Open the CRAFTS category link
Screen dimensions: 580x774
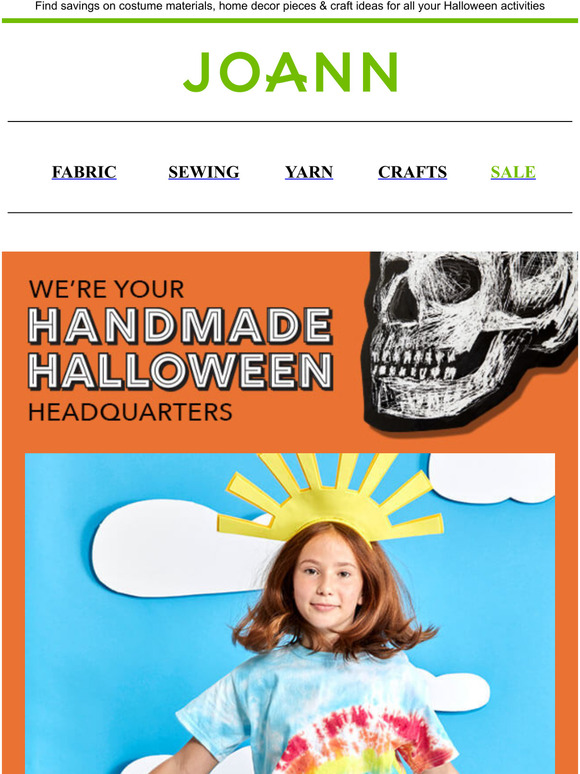click(x=413, y=172)
